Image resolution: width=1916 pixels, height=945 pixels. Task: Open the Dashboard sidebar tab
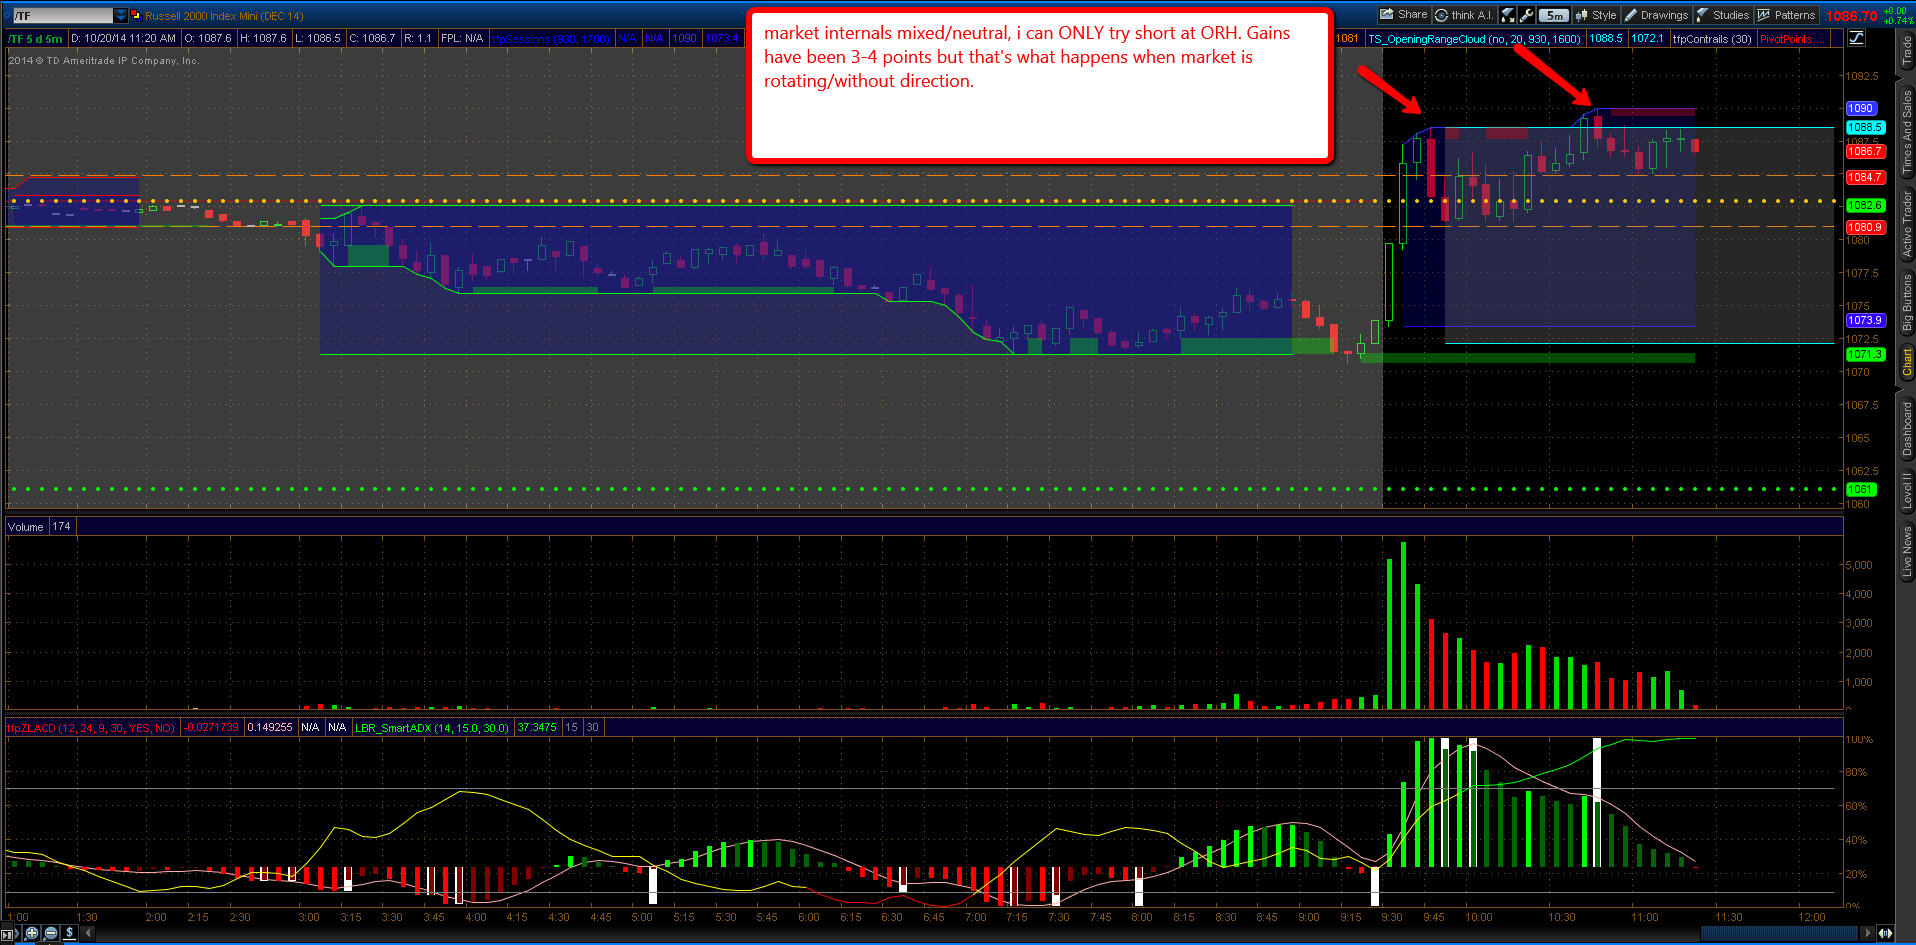[1906, 428]
